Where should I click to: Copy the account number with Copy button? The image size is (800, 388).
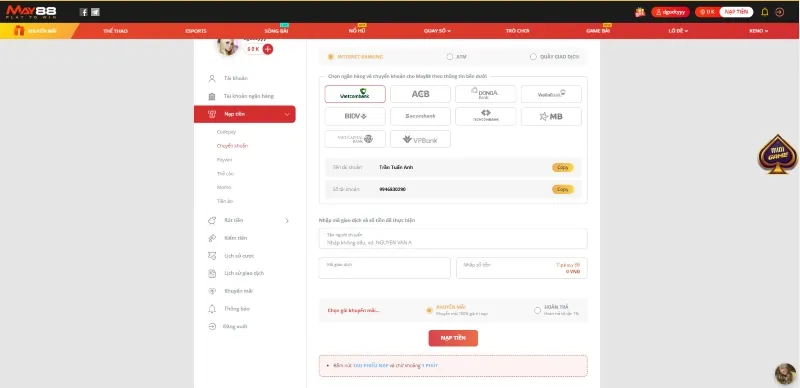(563, 189)
